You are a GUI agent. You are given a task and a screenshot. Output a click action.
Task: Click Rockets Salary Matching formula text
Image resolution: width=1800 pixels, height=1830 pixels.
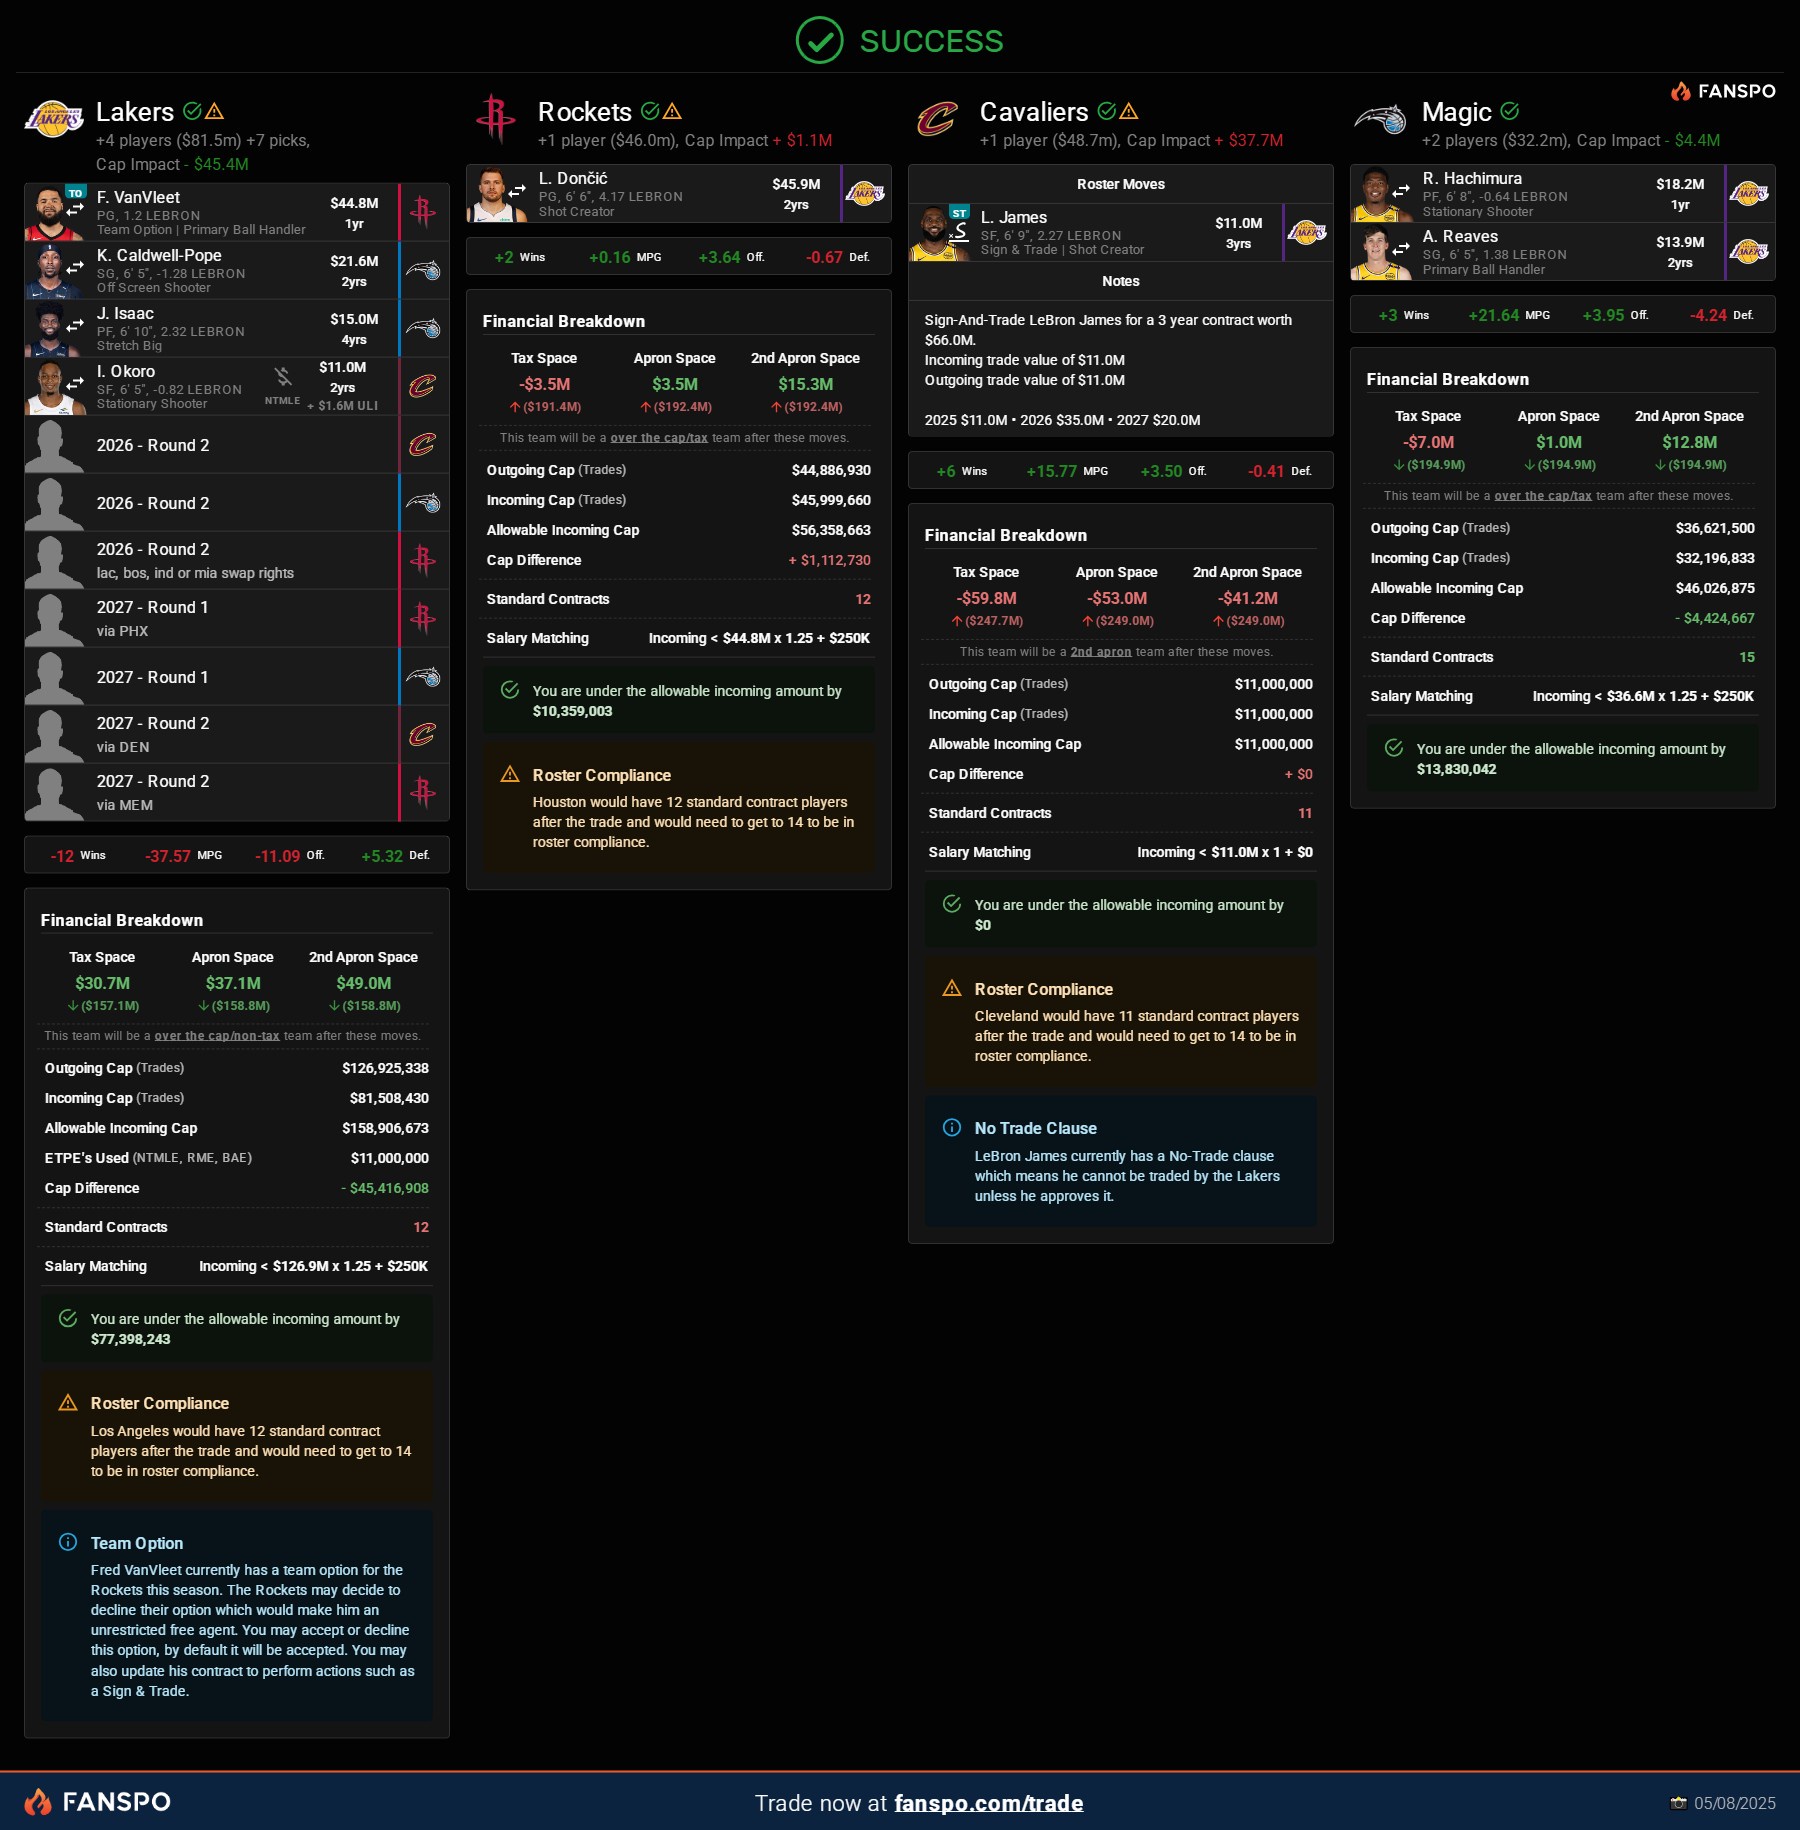(x=759, y=638)
